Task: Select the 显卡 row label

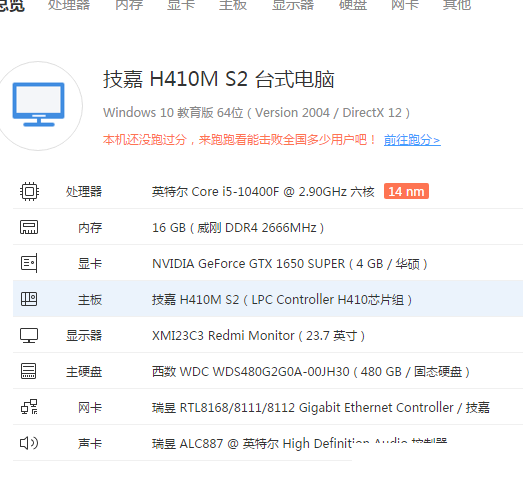Action: (x=90, y=264)
